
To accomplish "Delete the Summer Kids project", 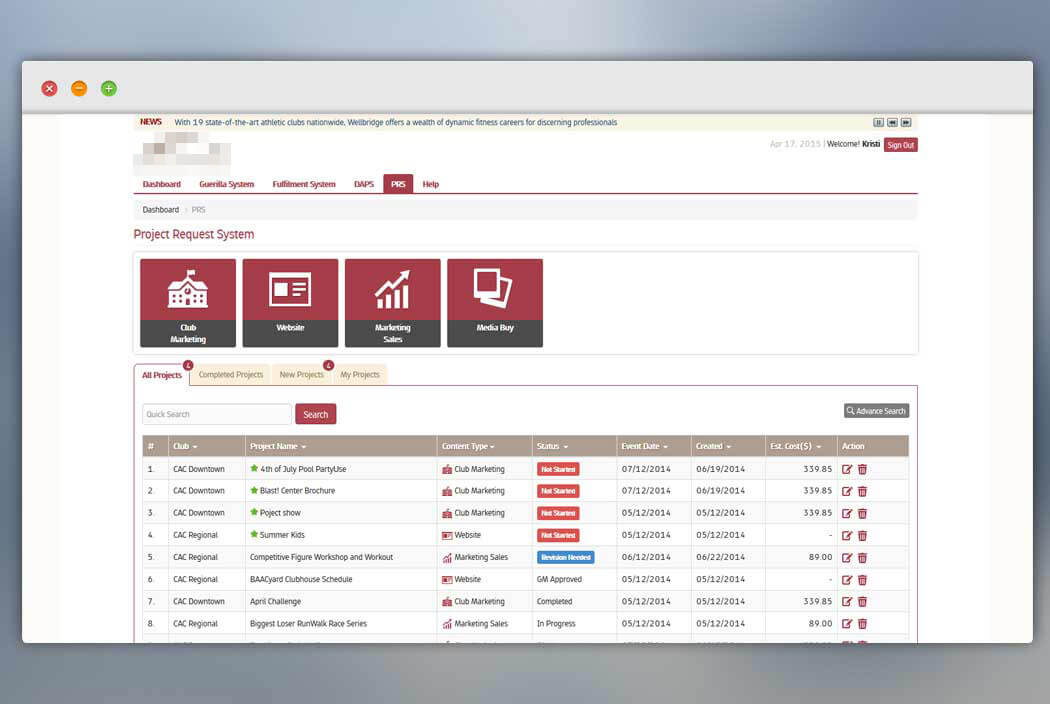I will click(862, 536).
